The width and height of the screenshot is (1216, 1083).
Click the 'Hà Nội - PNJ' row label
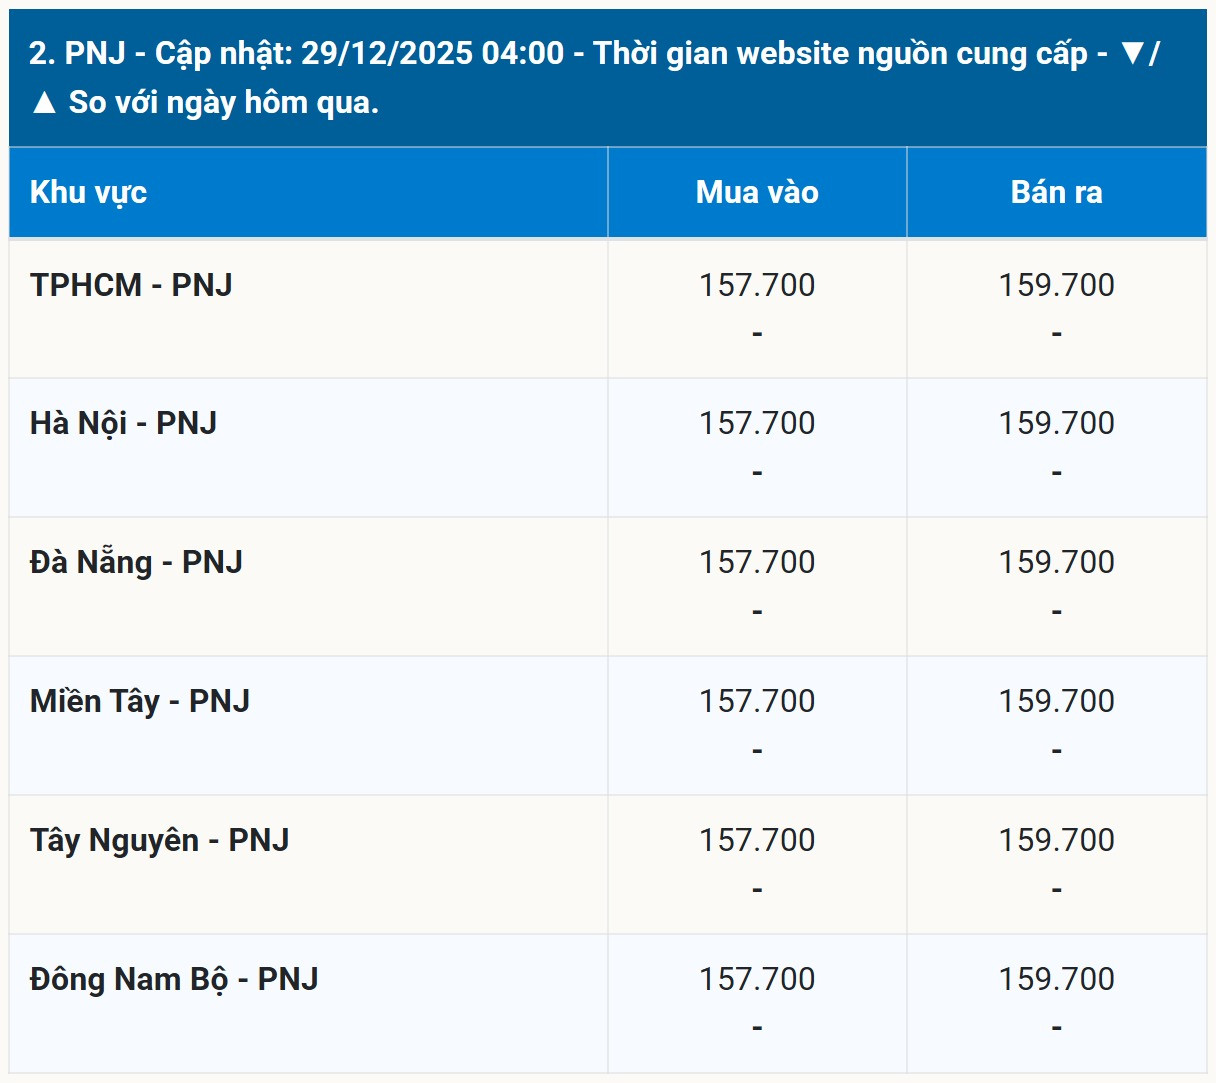tap(123, 424)
